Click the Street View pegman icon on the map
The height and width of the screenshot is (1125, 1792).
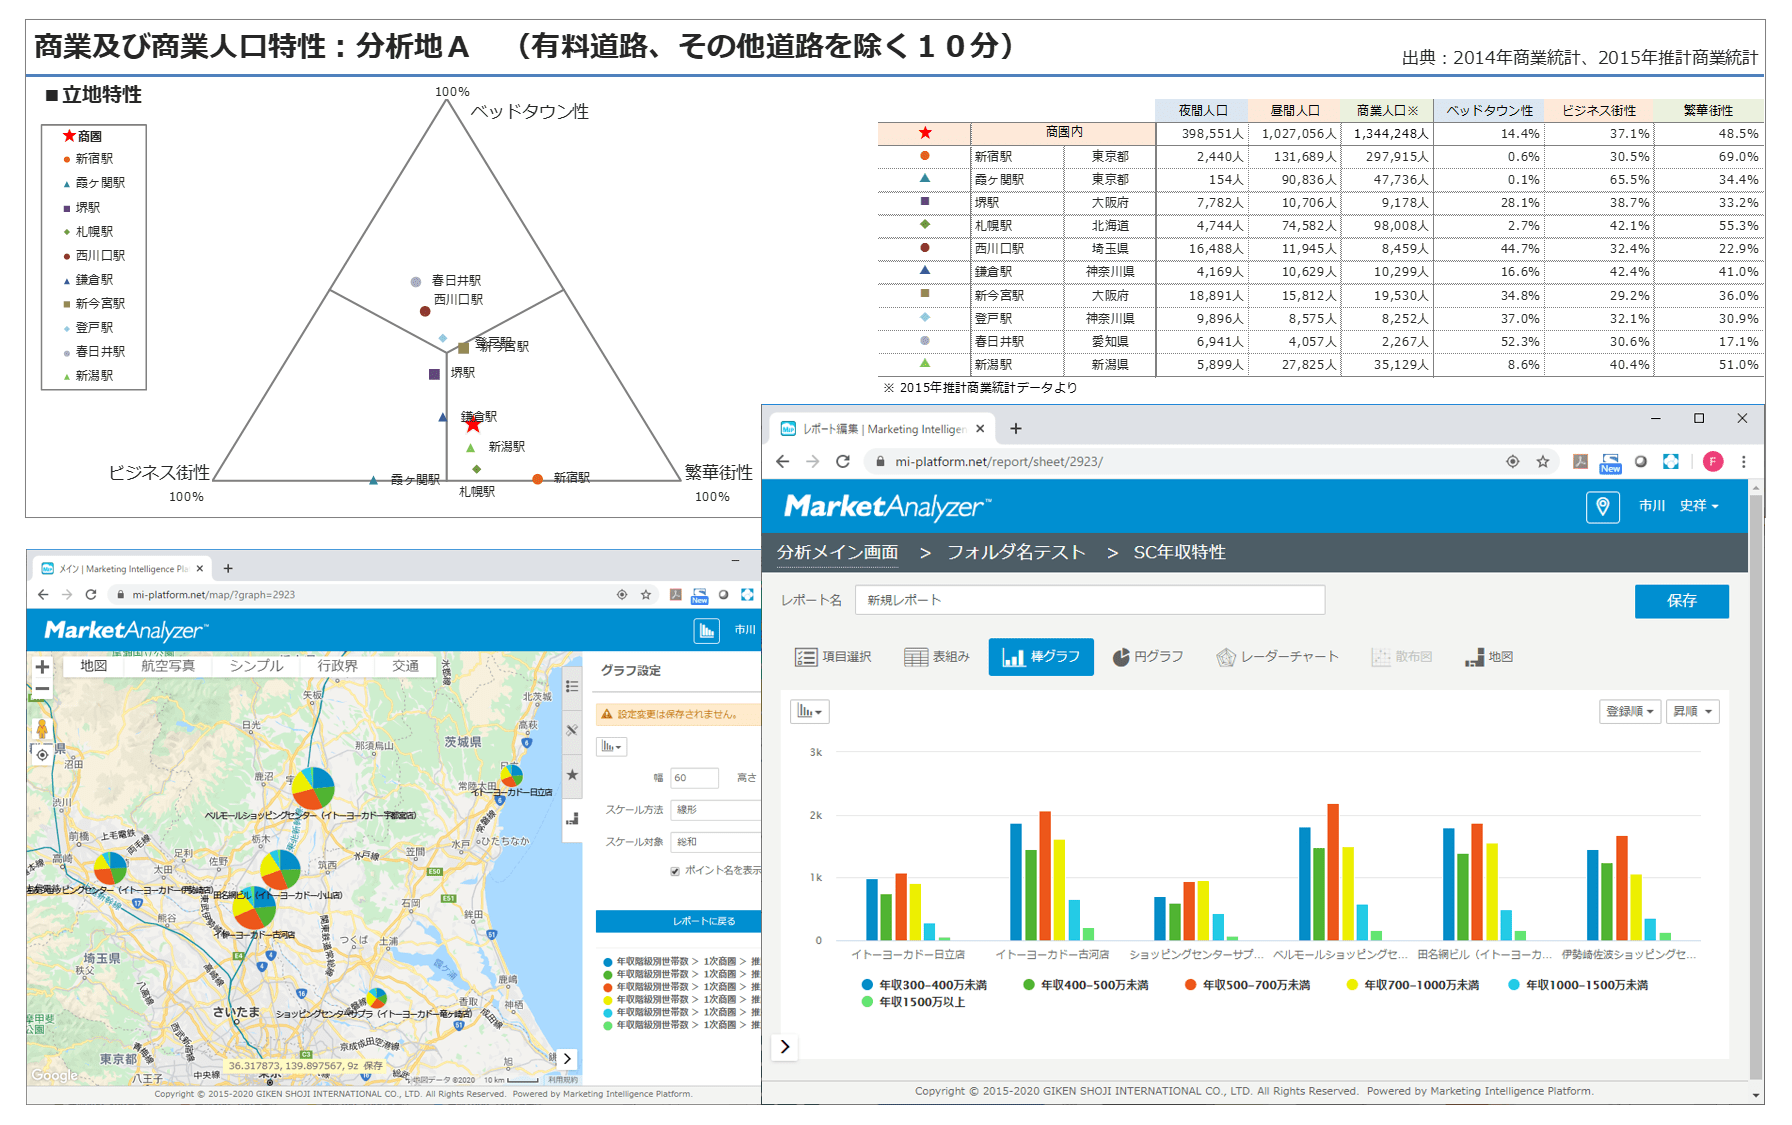(x=42, y=729)
